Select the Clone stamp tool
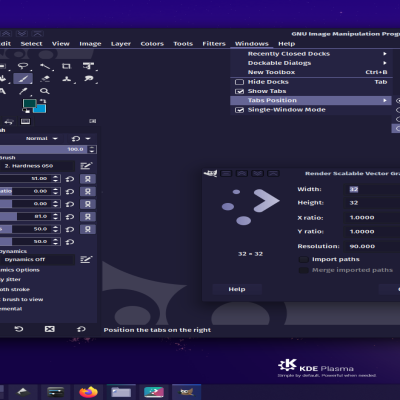The height and width of the screenshot is (400, 400). (67, 79)
